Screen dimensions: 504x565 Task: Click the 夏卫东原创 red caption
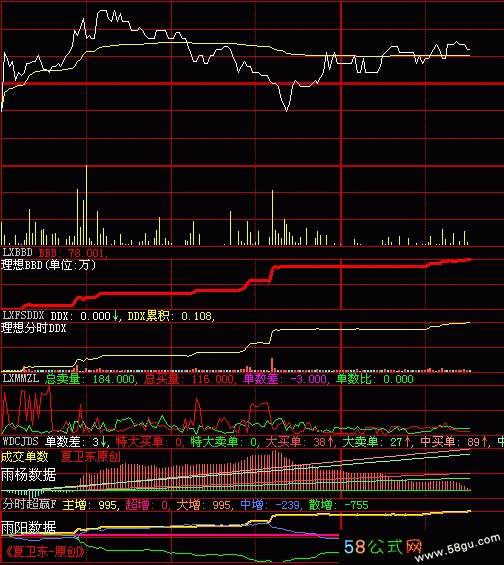(x=90, y=457)
